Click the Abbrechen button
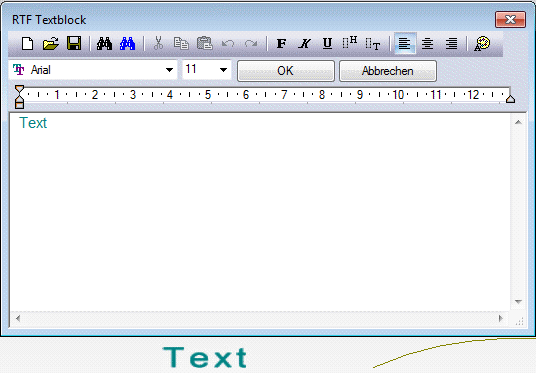Screen dimensions: 537x374 click(x=388, y=71)
